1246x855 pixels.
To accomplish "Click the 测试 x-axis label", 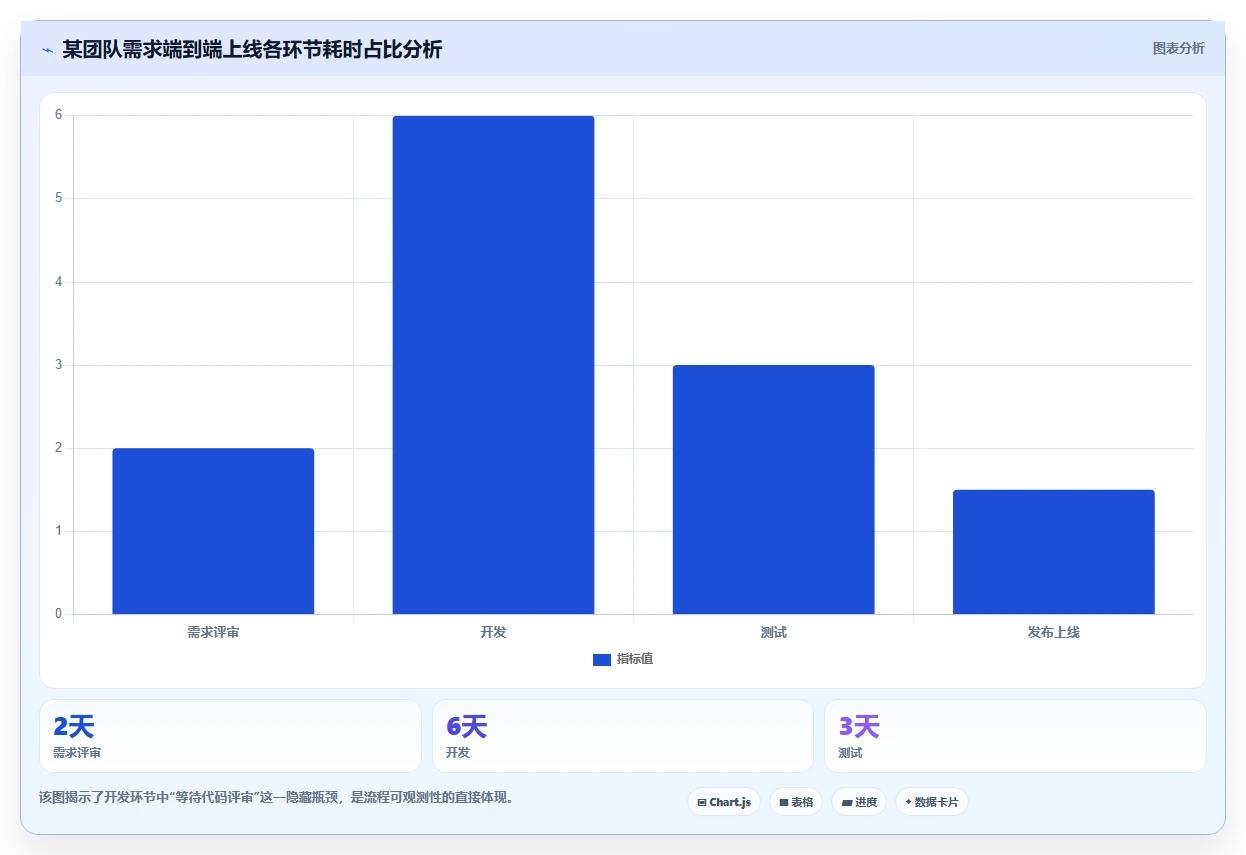I will point(773,632).
